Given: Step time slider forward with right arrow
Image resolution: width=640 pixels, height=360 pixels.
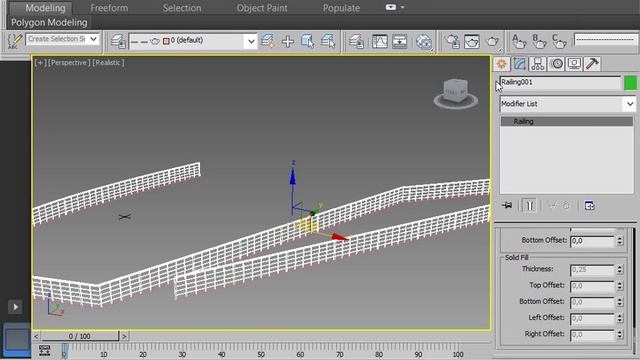Looking at the screenshot, I should tap(124, 336).
